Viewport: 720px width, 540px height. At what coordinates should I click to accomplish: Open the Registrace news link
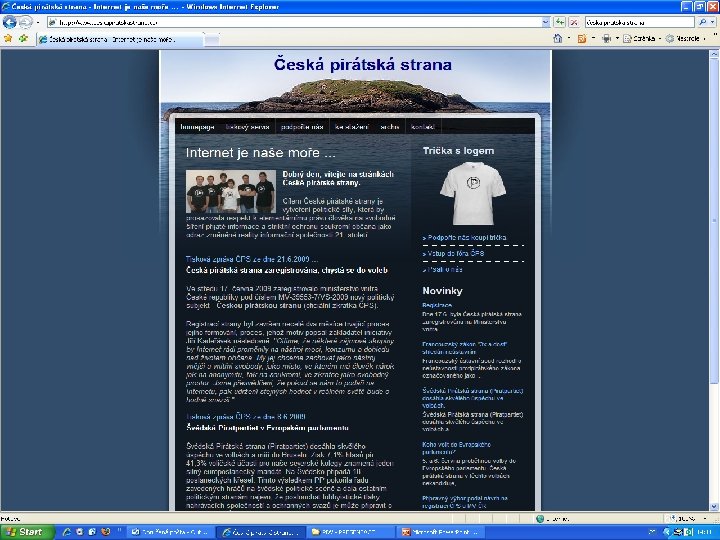coord(437,305)
